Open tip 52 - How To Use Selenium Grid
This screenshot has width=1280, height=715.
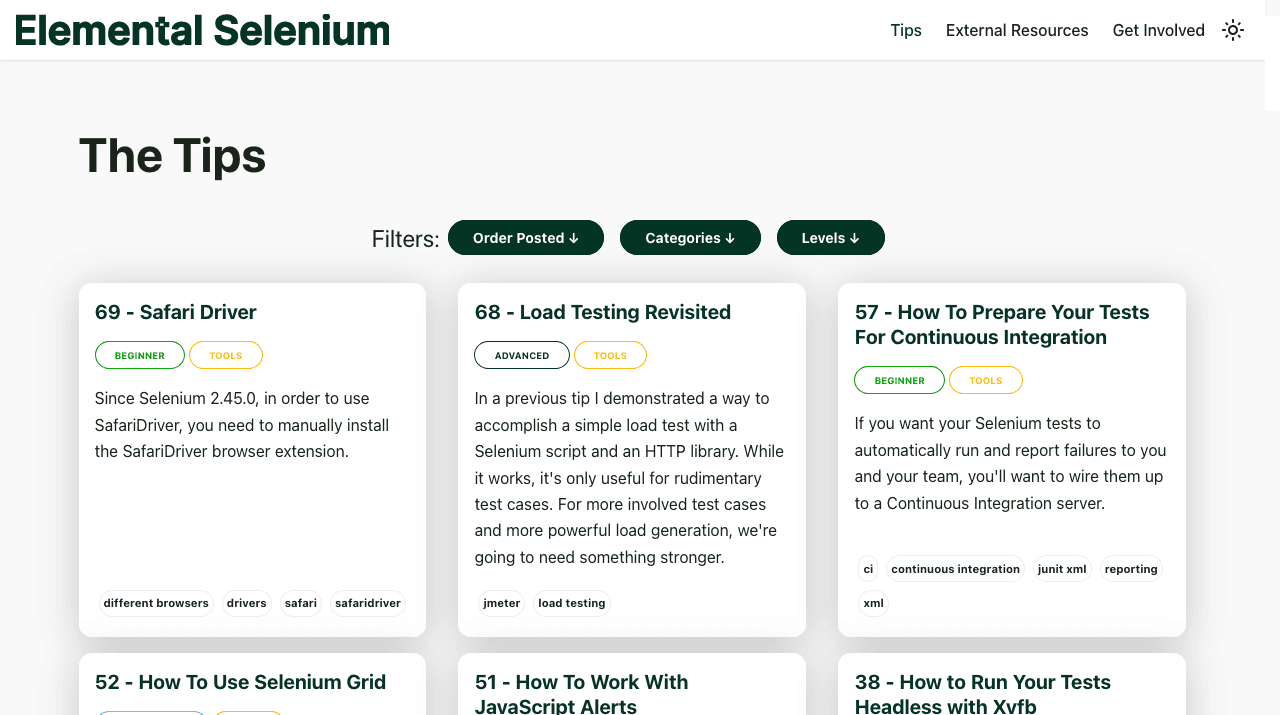(240, 682)
